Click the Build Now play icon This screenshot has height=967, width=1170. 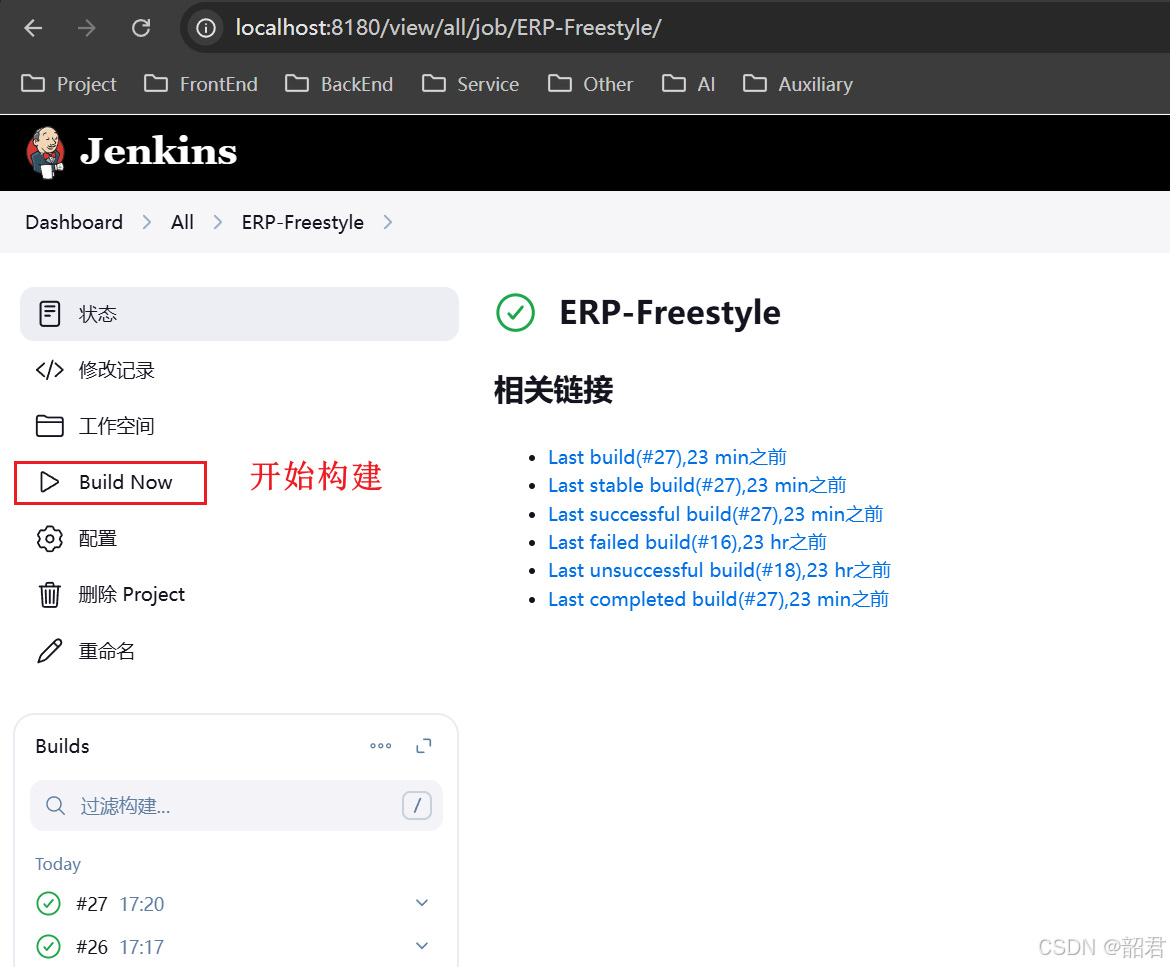click(49, 482)
